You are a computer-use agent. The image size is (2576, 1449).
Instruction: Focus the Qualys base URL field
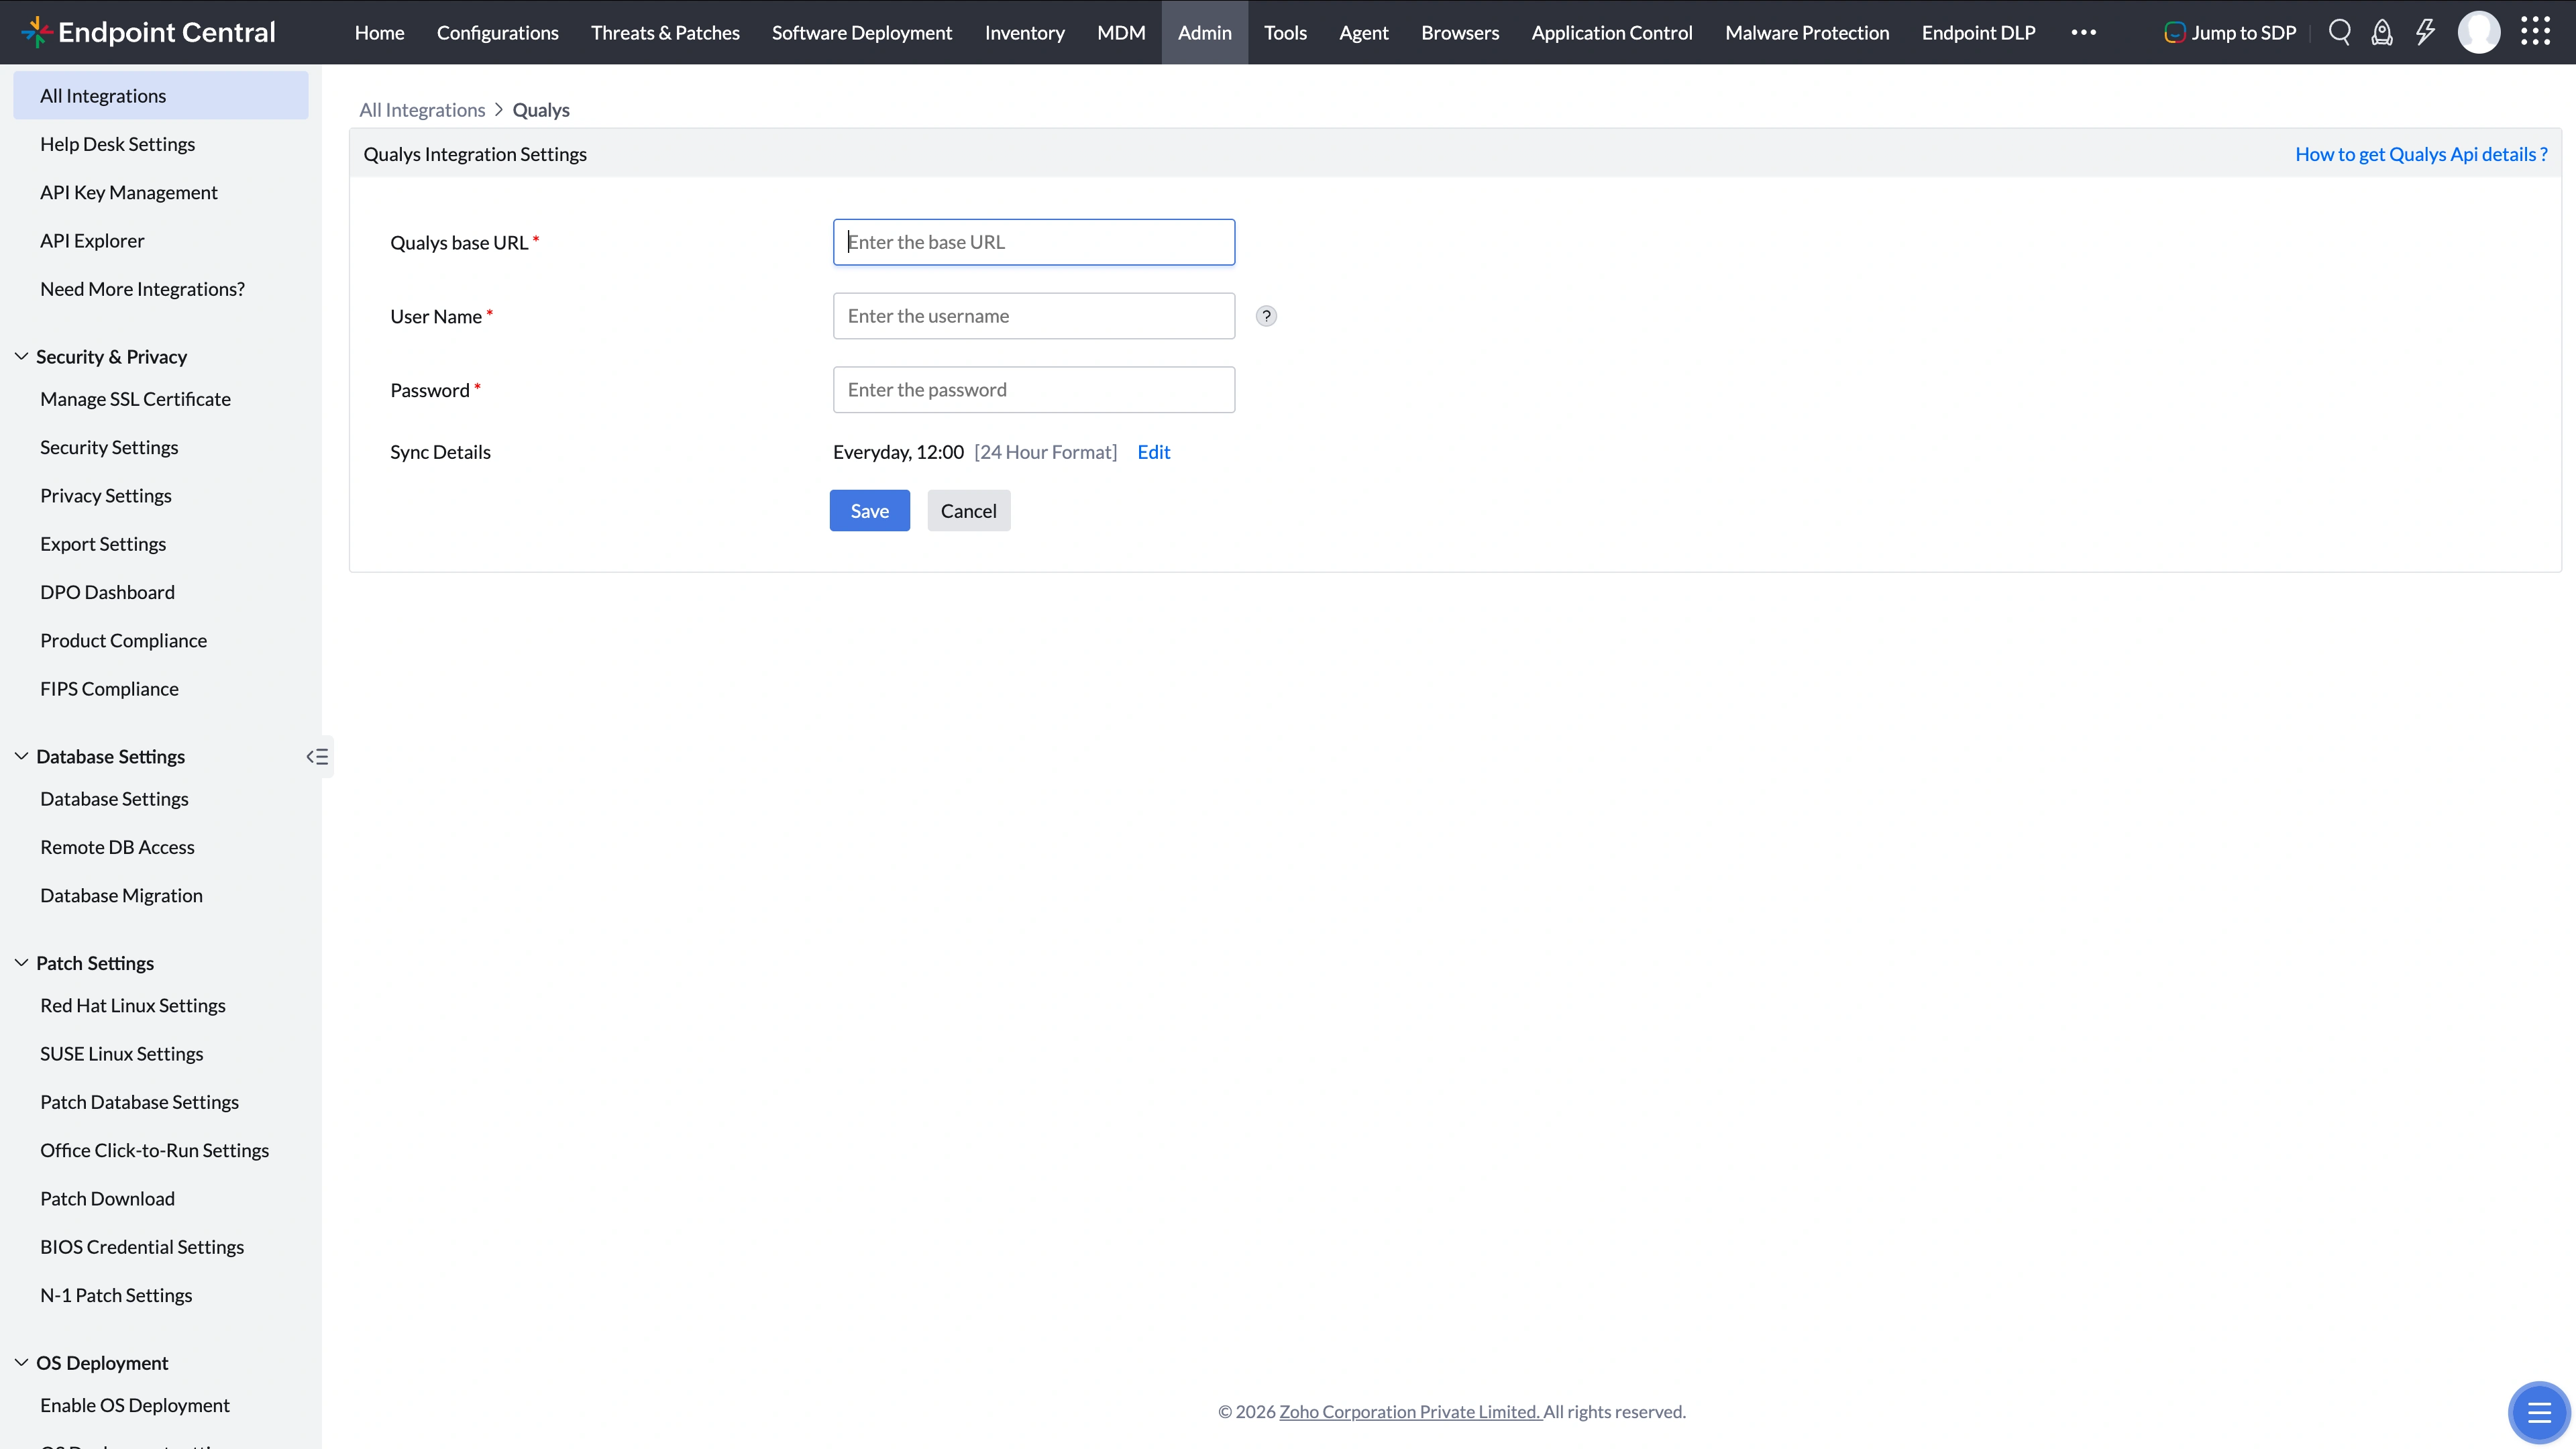1034,242
